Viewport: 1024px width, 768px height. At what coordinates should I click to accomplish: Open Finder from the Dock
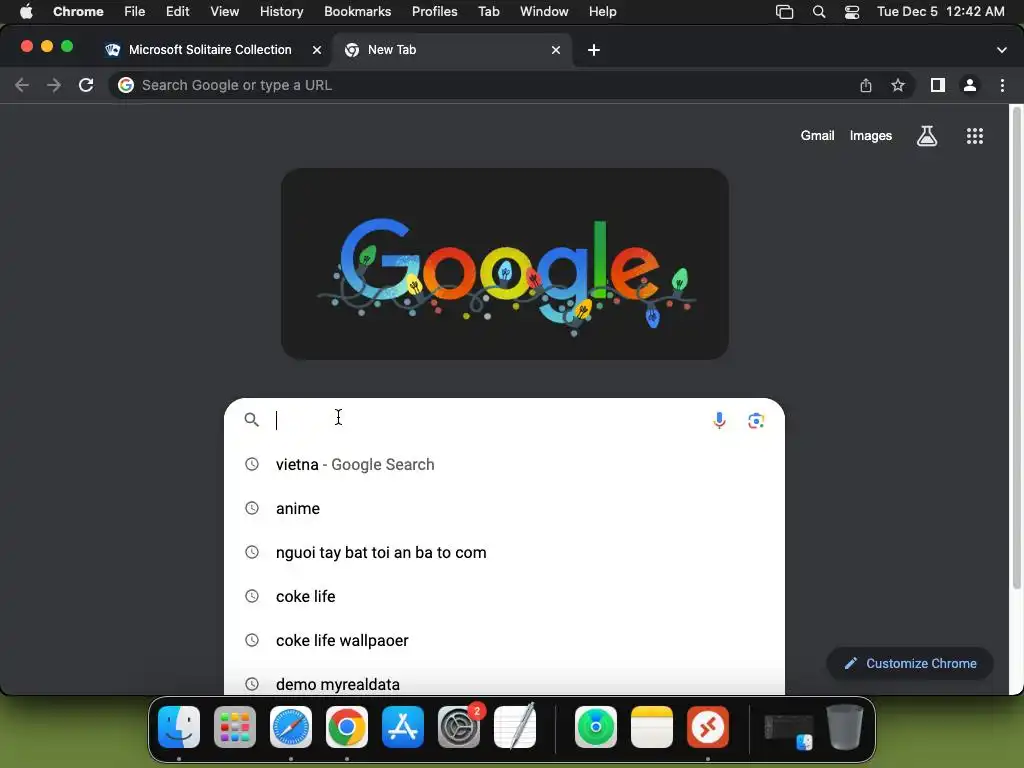(179, 727)
